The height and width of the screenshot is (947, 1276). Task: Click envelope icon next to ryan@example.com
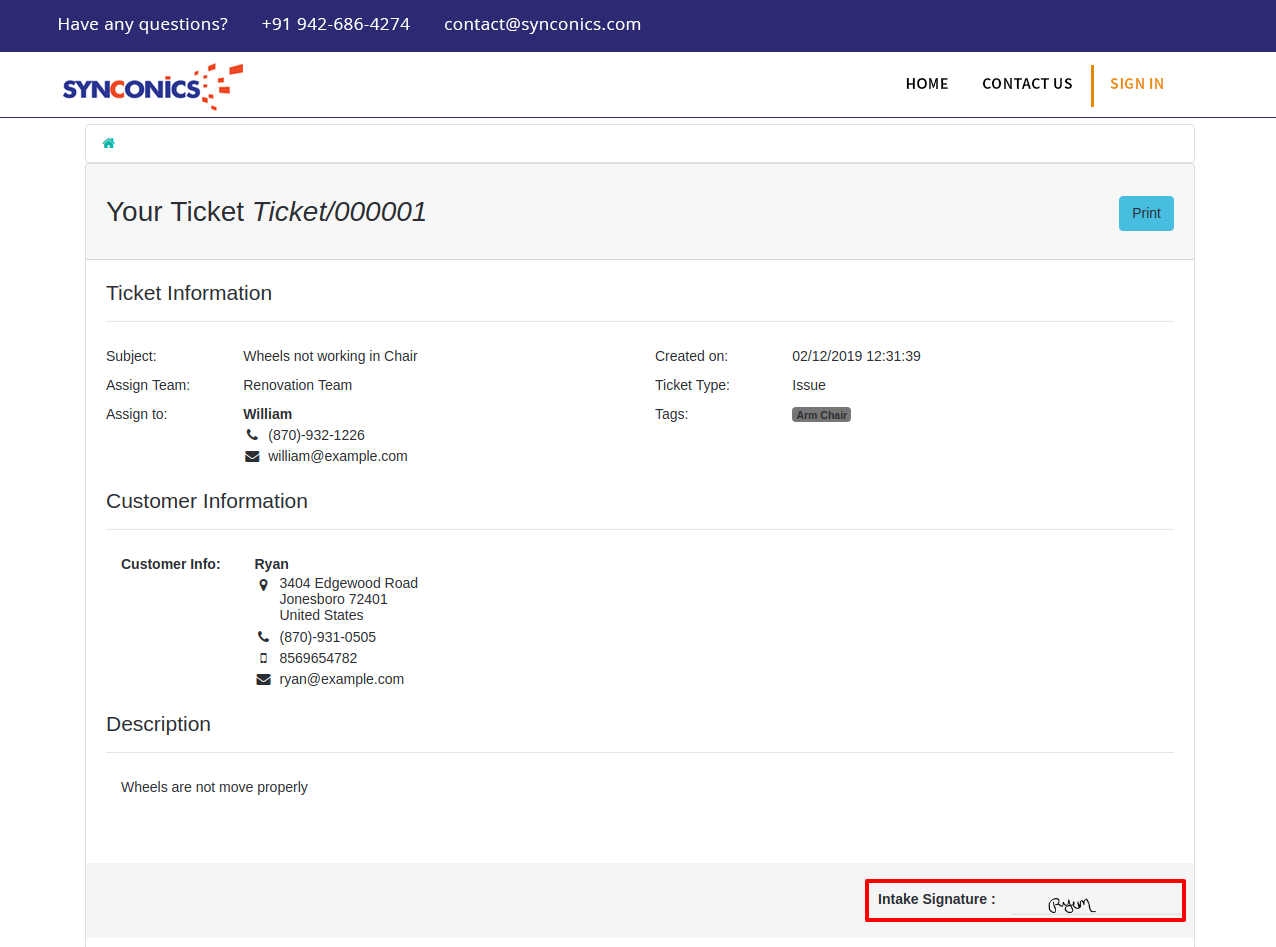(263, 679)
